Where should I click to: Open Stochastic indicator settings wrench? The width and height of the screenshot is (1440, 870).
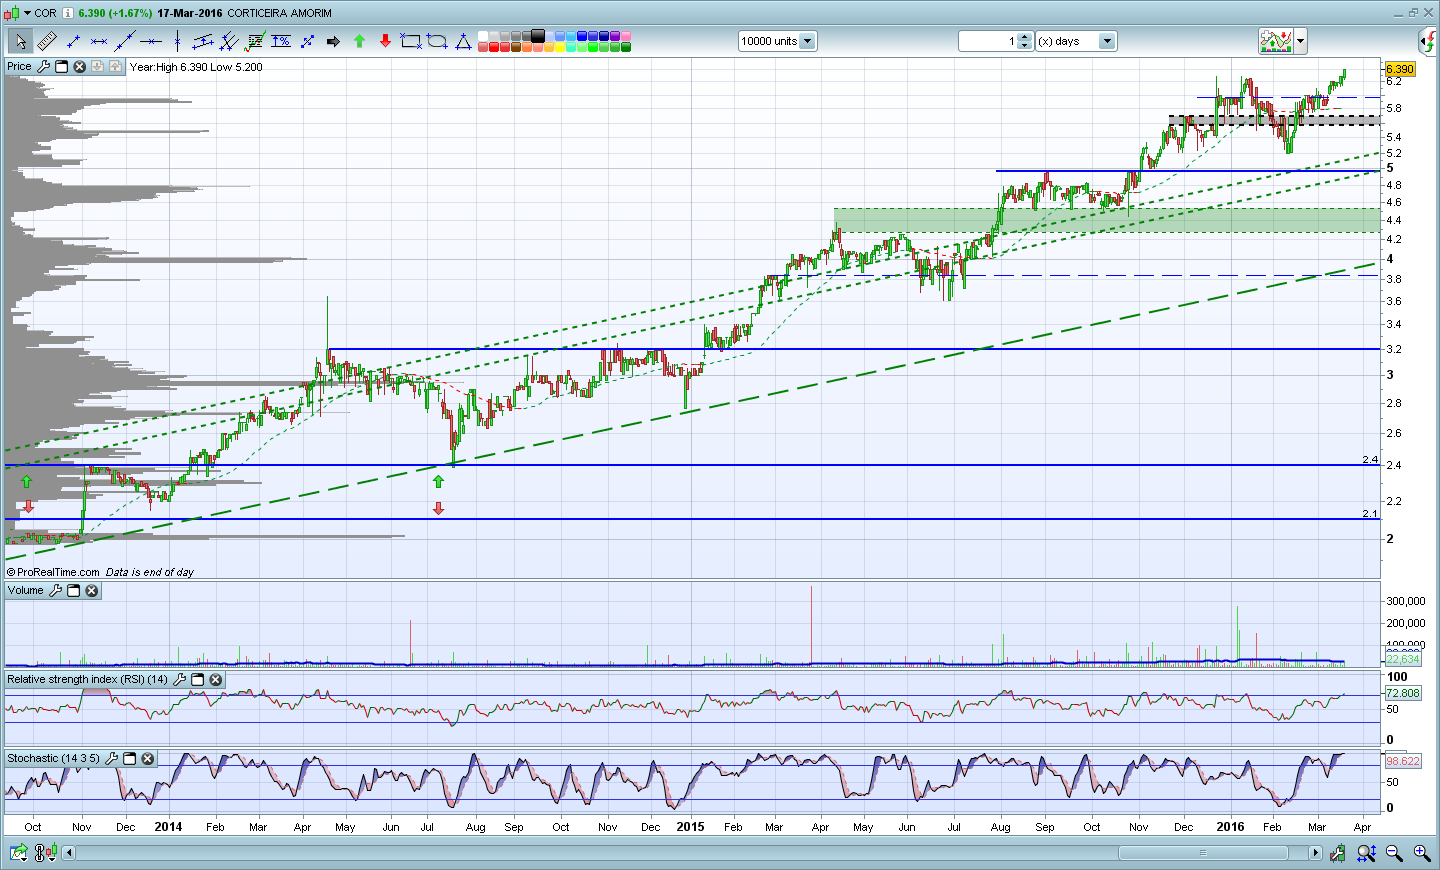pos(111,759)
